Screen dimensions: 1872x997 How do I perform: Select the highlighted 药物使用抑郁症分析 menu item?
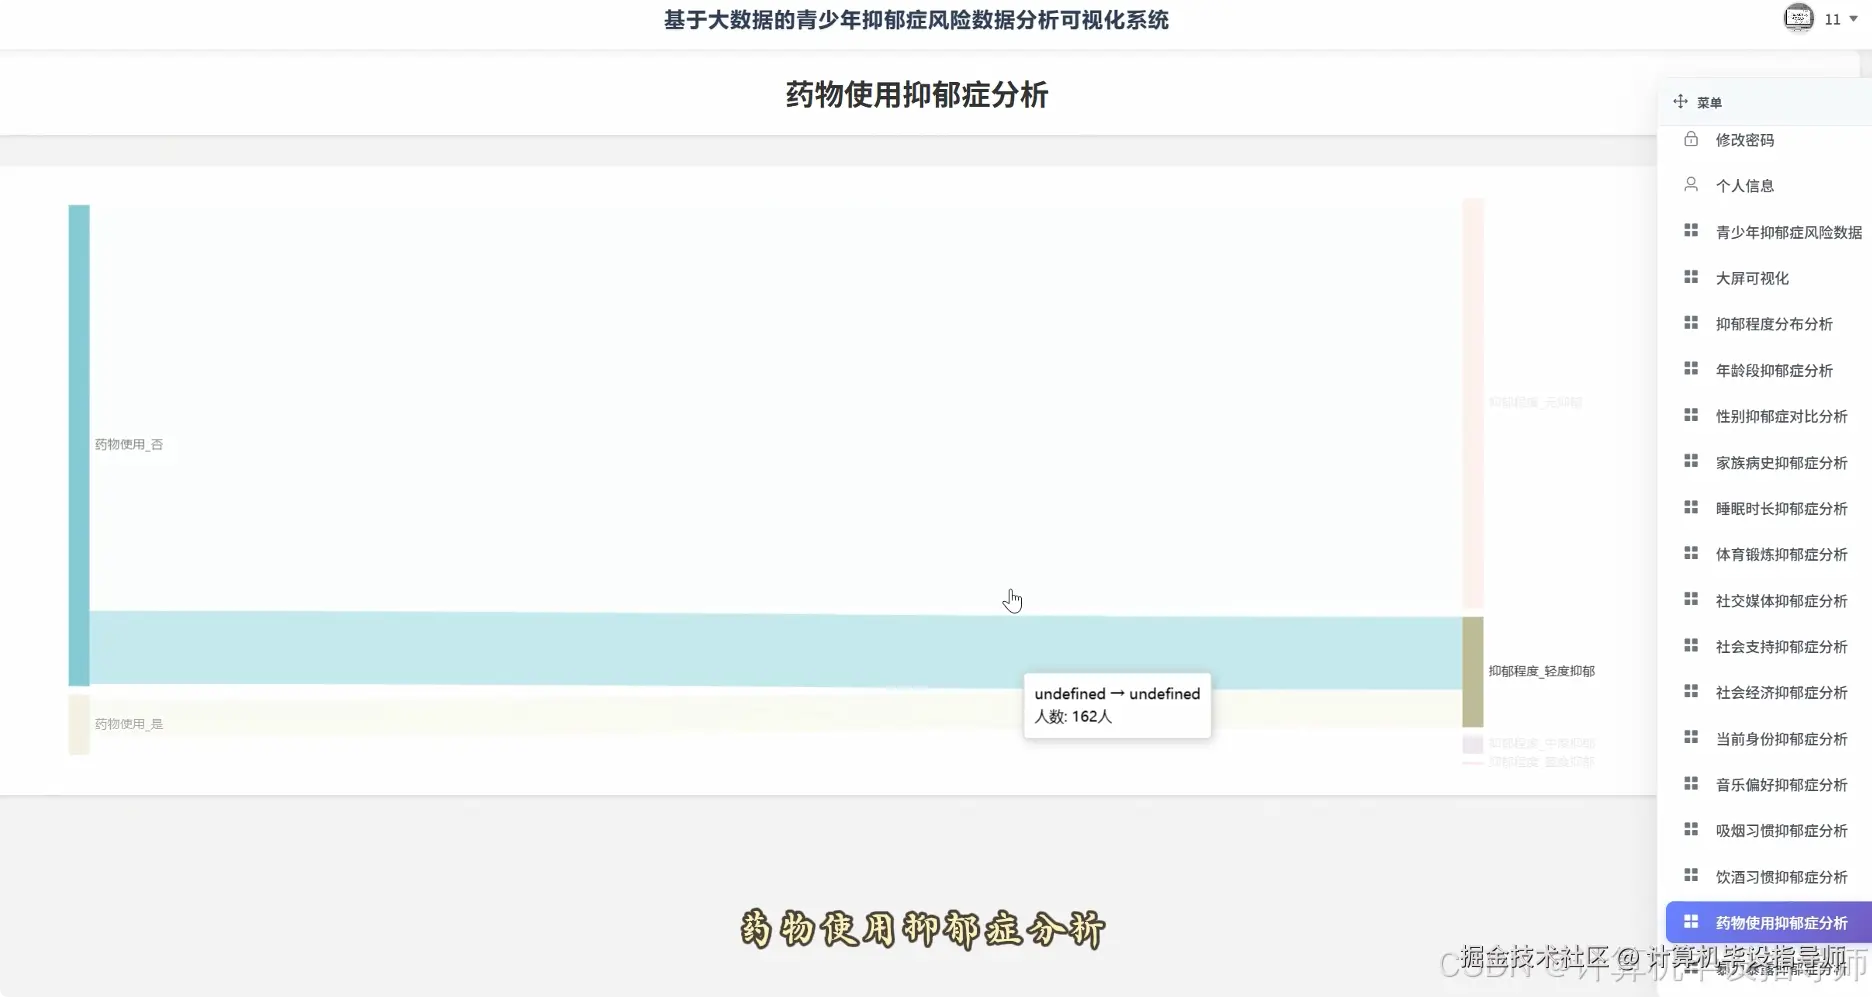(x=1781, y=922)
